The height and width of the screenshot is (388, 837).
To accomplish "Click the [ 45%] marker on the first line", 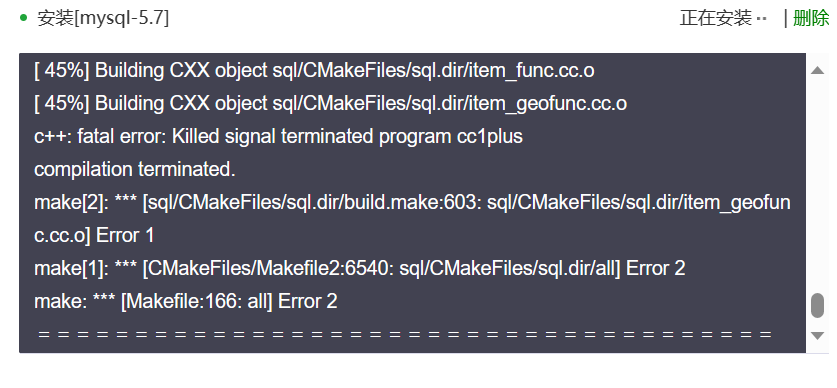I will point(62,70).
